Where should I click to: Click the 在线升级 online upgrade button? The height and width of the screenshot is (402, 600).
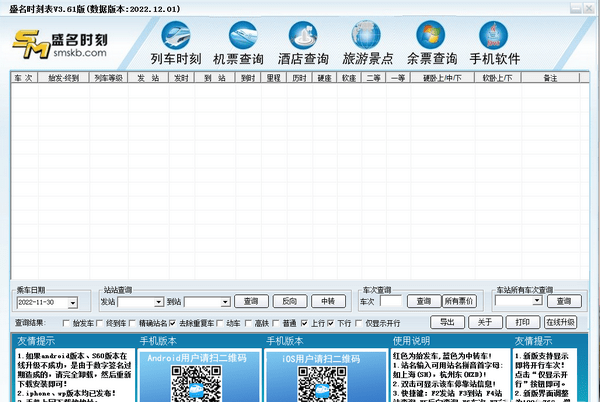[x=560, y=322]
